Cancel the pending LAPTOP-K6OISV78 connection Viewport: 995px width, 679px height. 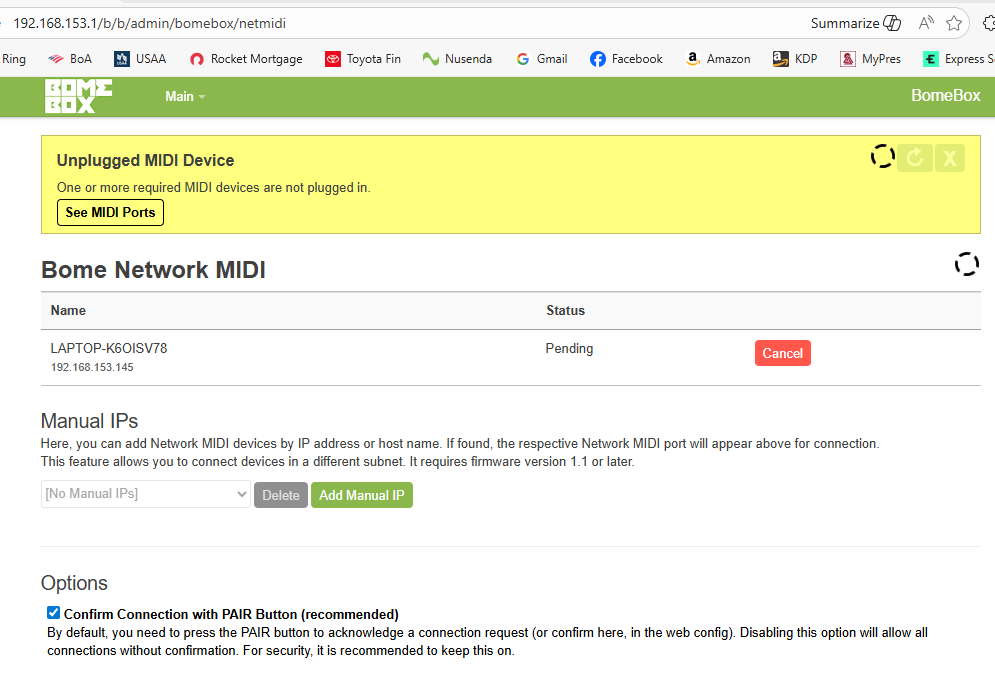coord(782,353)
